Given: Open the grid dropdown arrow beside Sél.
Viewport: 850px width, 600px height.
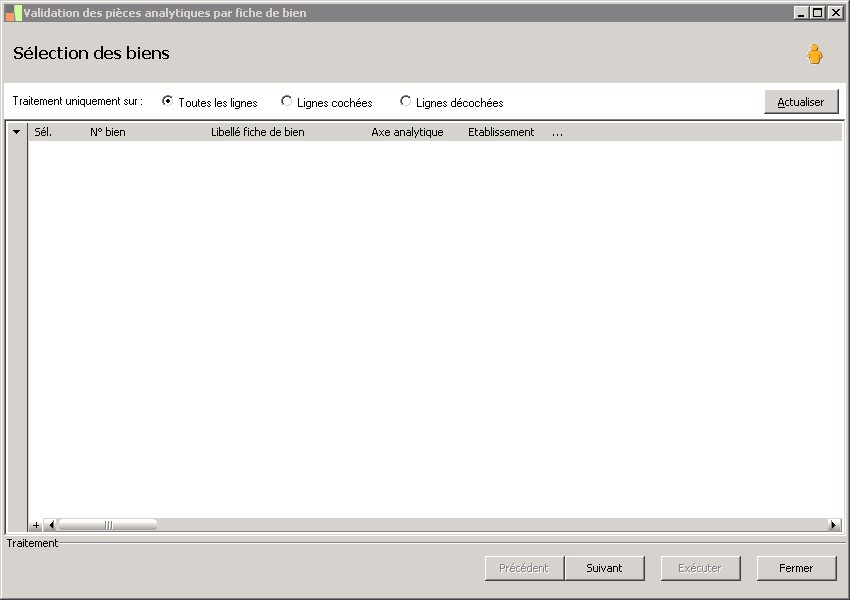Looking at the screenshot, I should point(17,132).
